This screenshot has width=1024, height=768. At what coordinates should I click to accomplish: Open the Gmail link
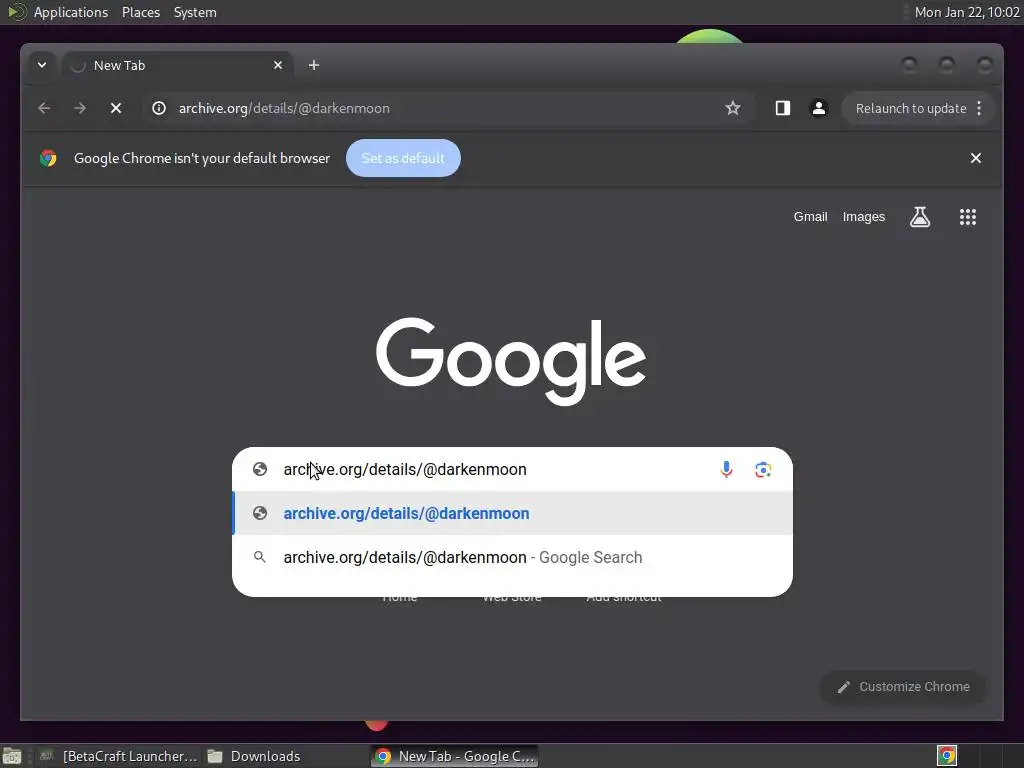coord(810,217)
